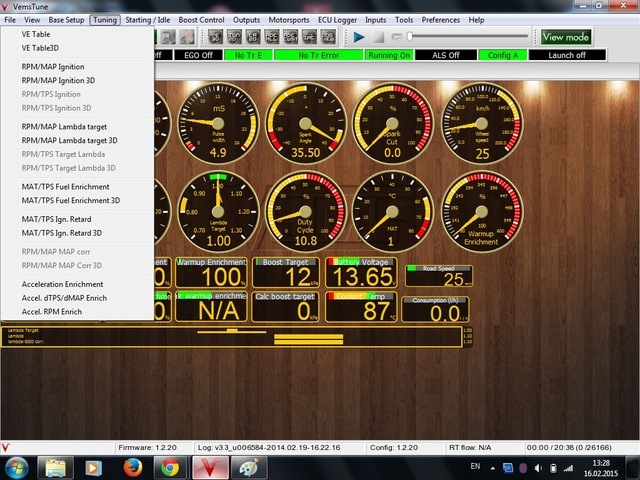Click the Boost Target readout
Viewport: 640px width, 480px height.
[286, 273]
